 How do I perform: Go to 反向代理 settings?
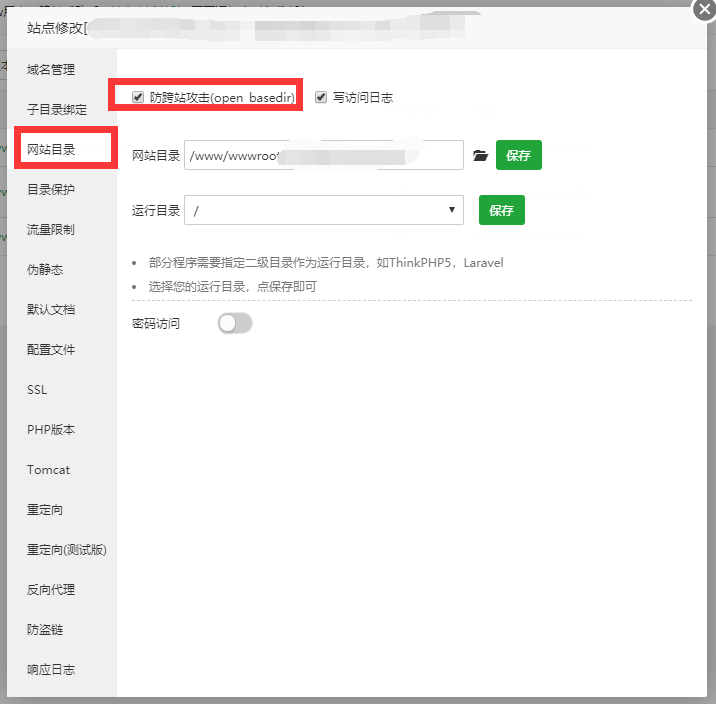click(x=51, y=590)
